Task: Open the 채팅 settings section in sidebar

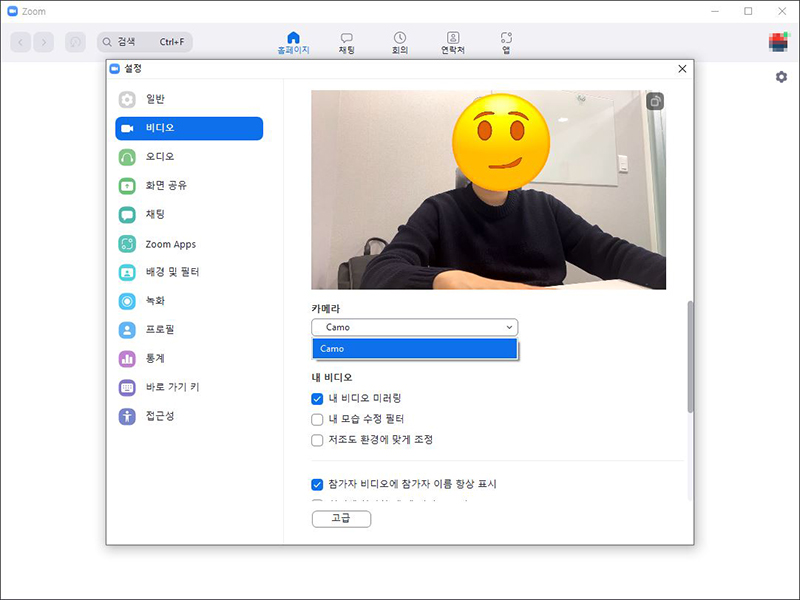Action: (x=189, y=214)
